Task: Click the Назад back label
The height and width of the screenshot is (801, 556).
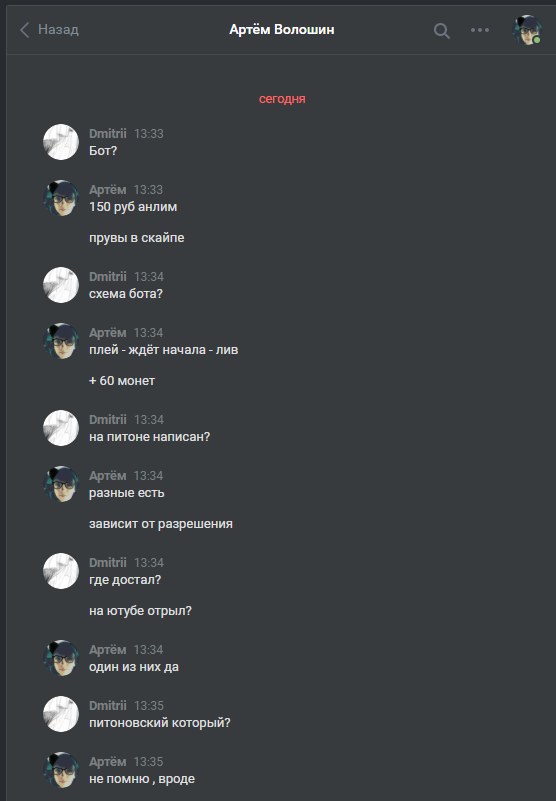Action: [58, 30]
